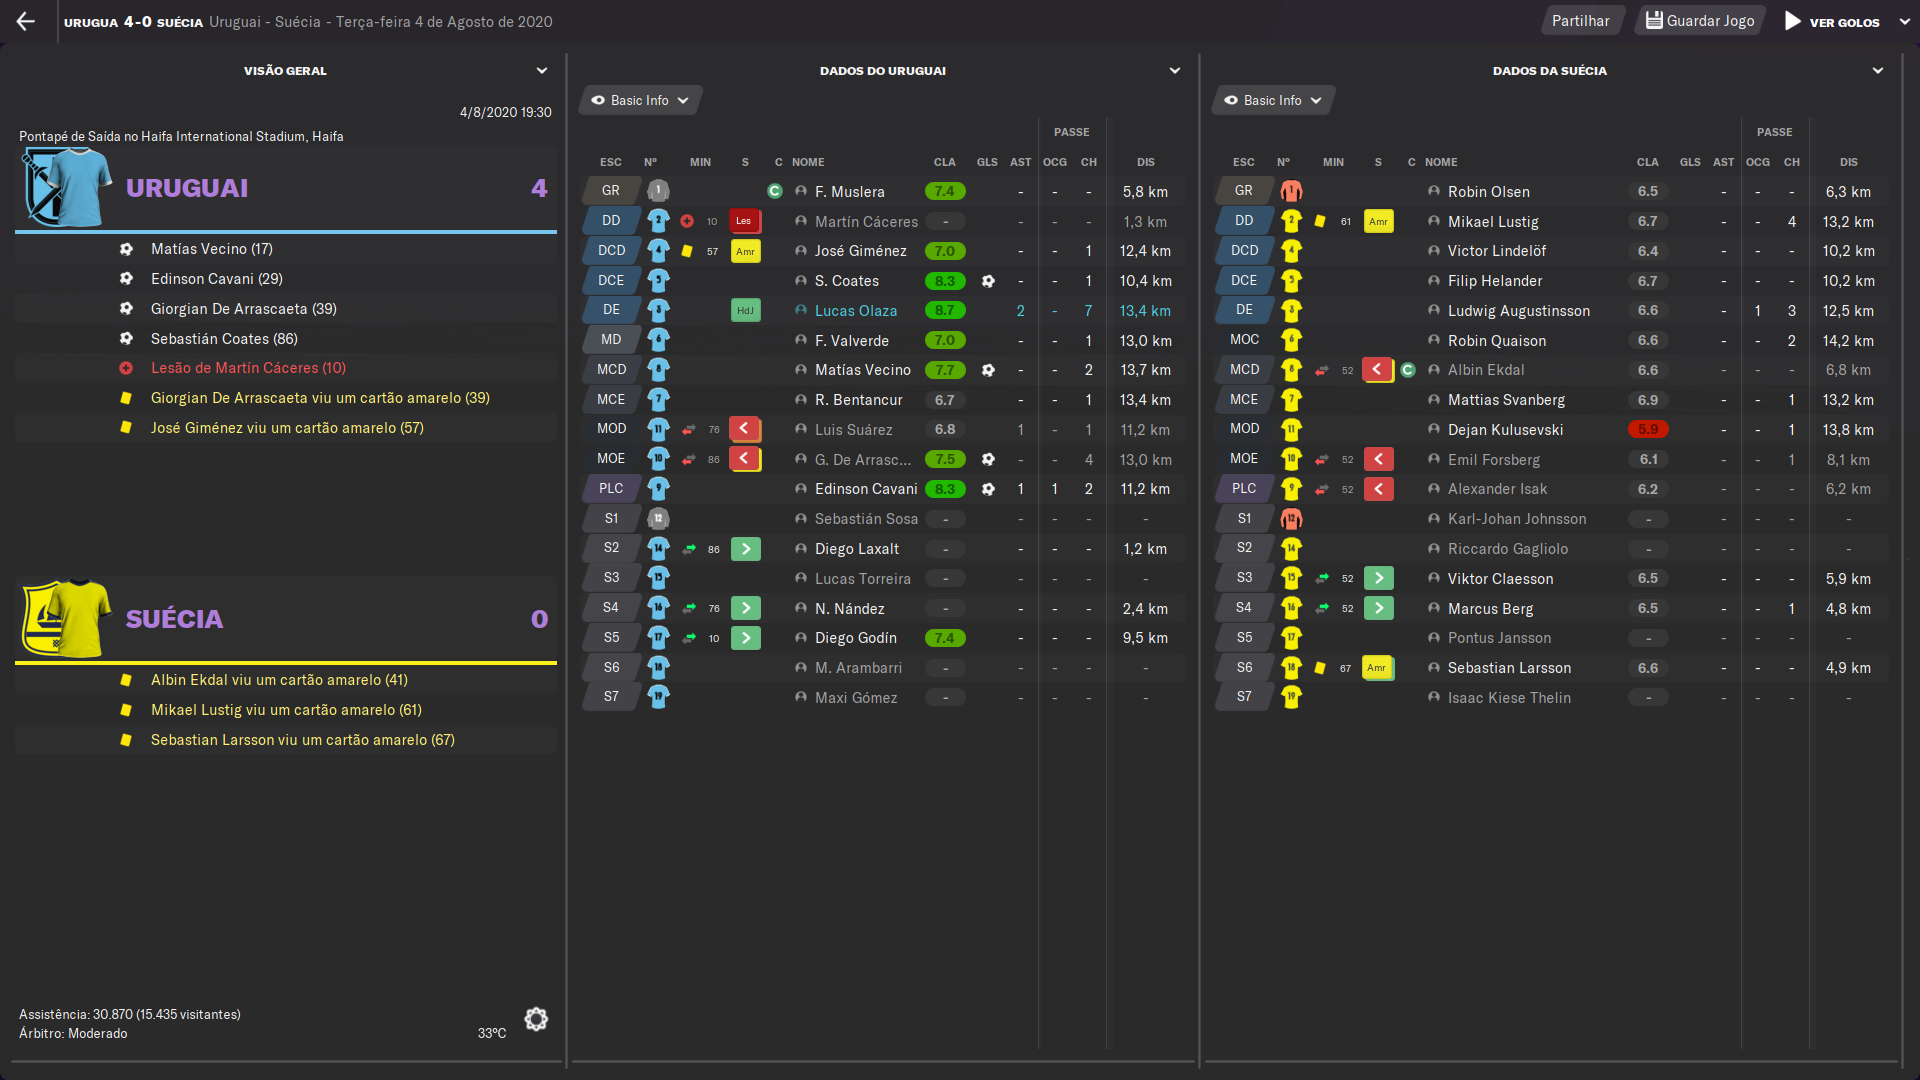Image resolution: width=1920 pixels, height=1080 pixels.
Task: Open Lucas Olaza player link
Action: [856, 311]
